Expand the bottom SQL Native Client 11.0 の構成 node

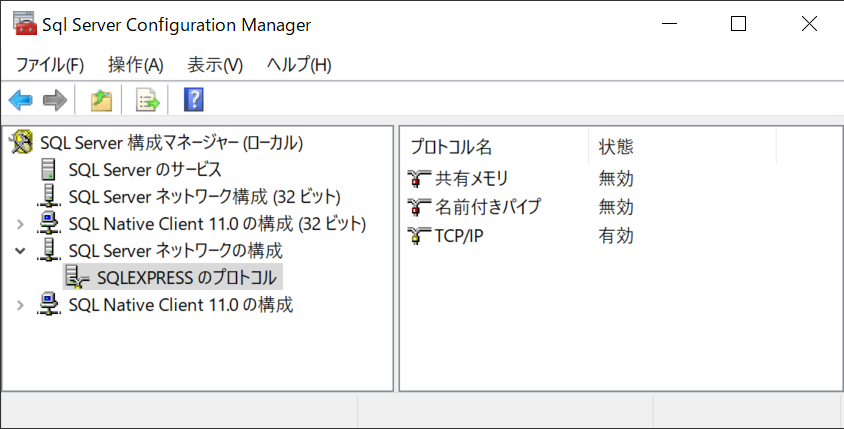21,305
